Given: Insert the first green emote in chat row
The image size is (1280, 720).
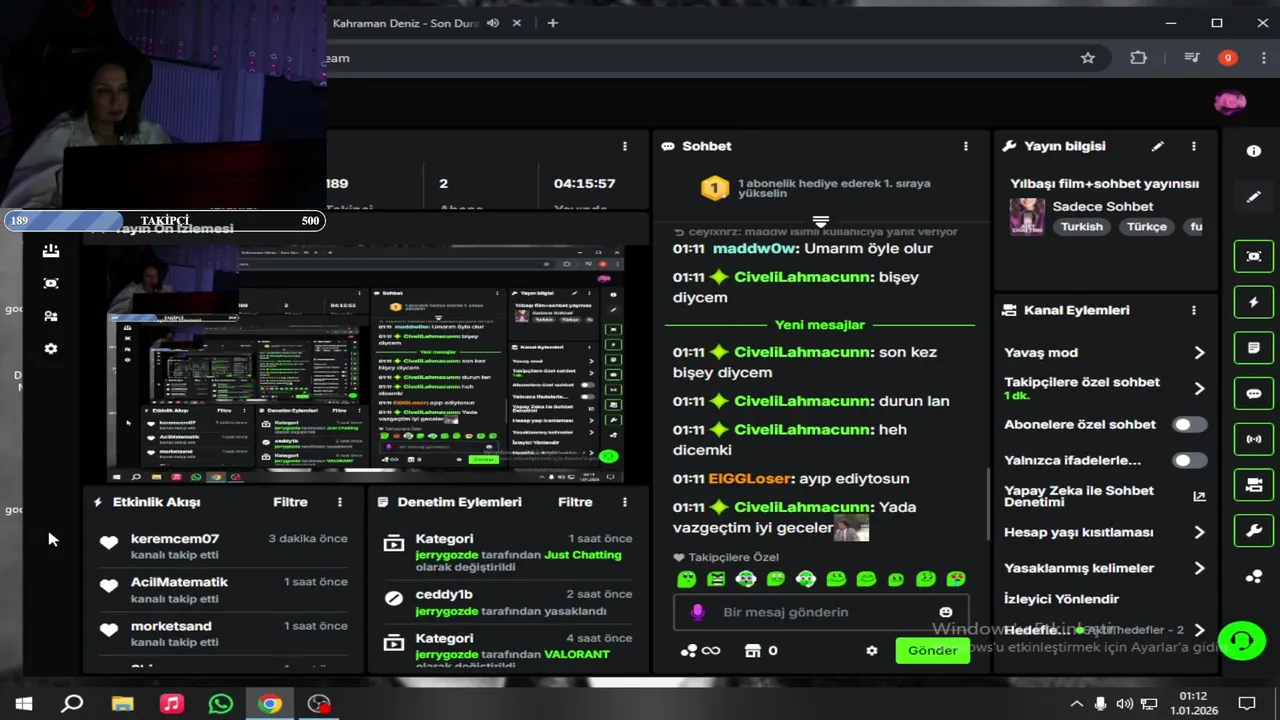Looking at the screenshot, I should pos(686,578).
